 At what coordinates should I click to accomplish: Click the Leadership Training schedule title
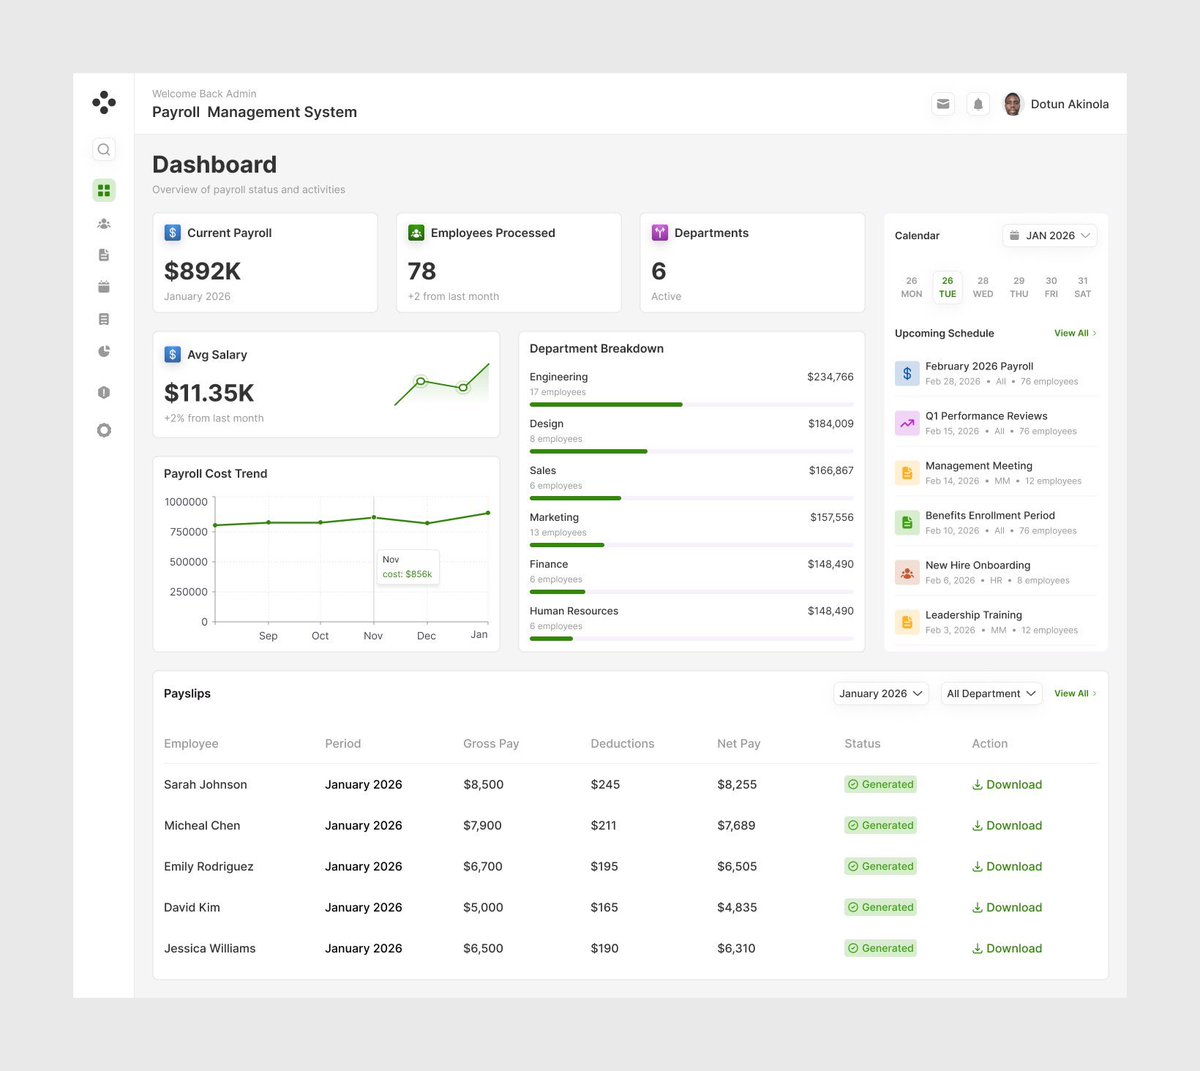click(x=974, y=615)
